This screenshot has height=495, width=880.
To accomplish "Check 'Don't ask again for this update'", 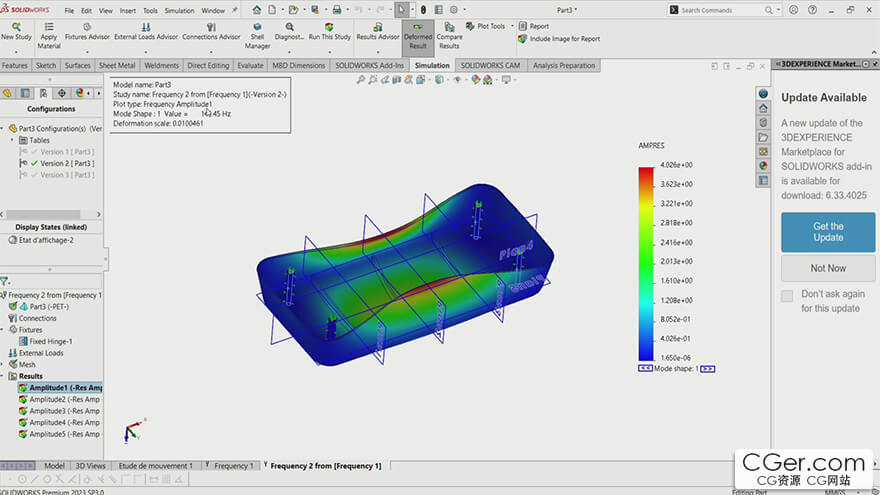I will 788,296.
